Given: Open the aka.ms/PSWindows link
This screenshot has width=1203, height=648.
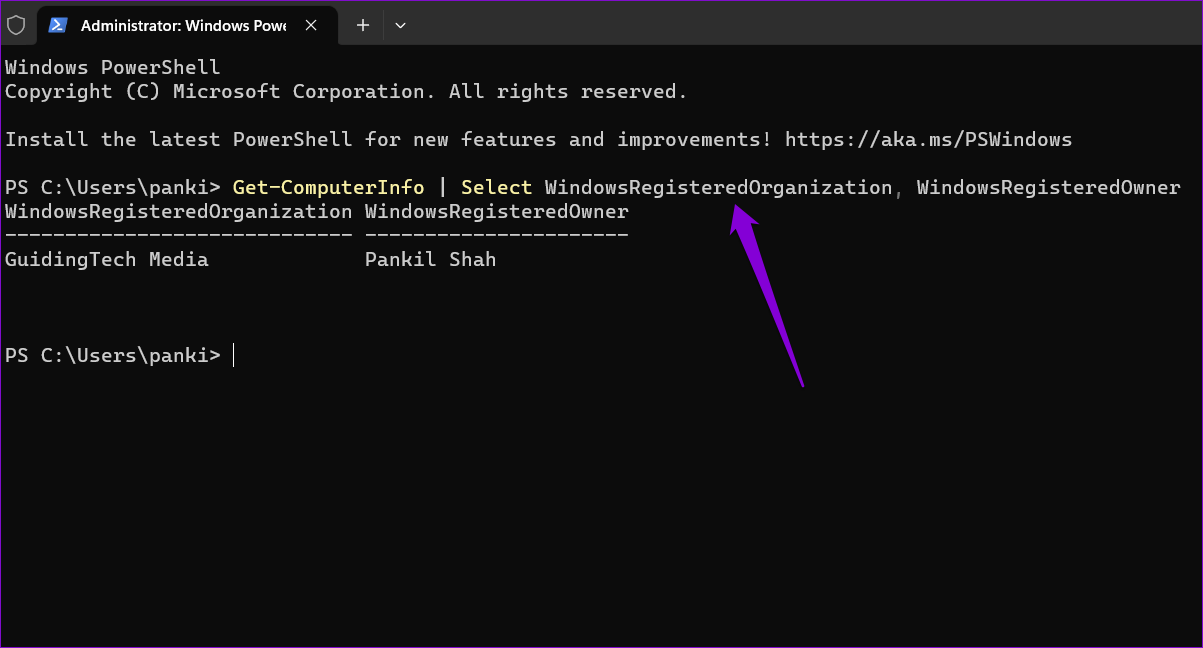Looking at the screenshot, I should click(928, 139).
